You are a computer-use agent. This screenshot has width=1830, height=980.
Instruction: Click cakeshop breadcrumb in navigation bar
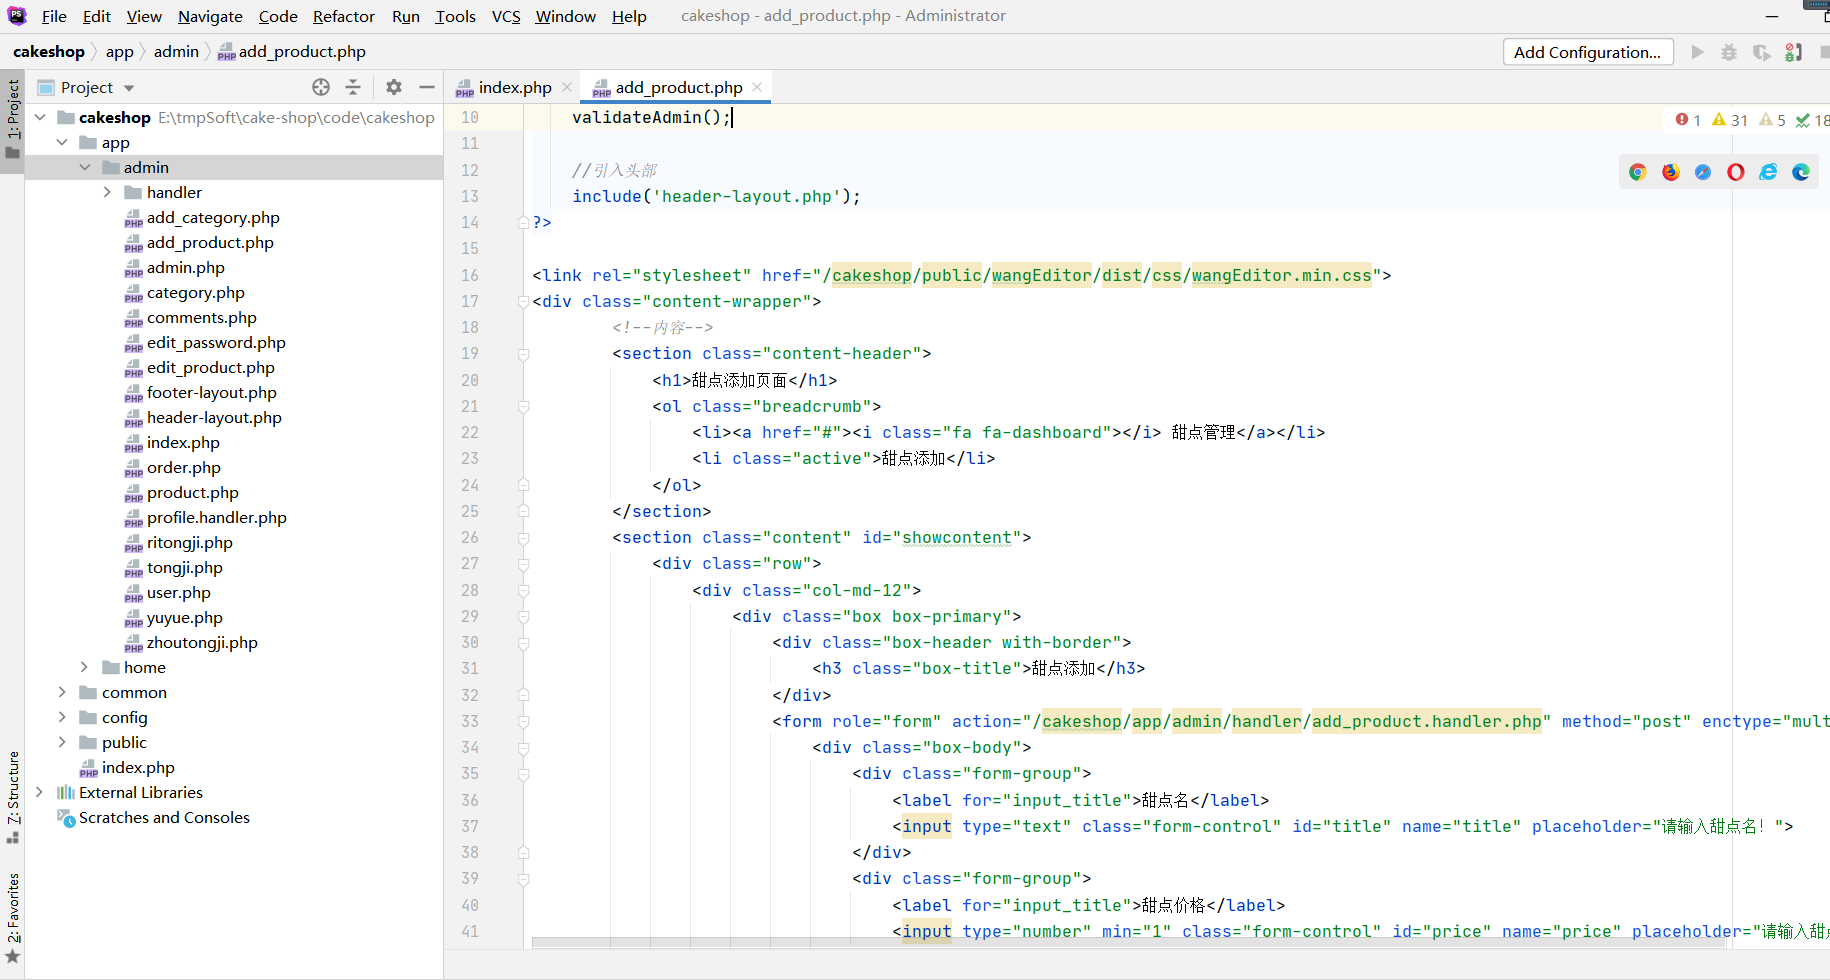(x=49, y=51)
